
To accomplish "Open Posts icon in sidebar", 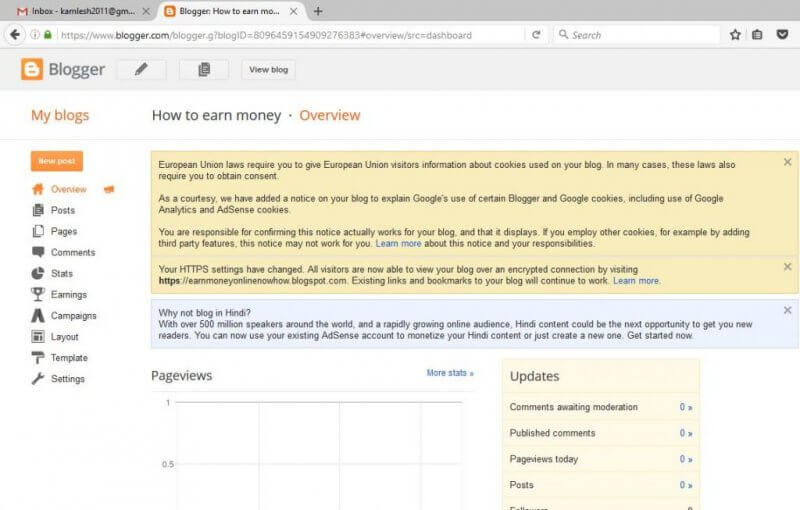I will click(38, 210).
